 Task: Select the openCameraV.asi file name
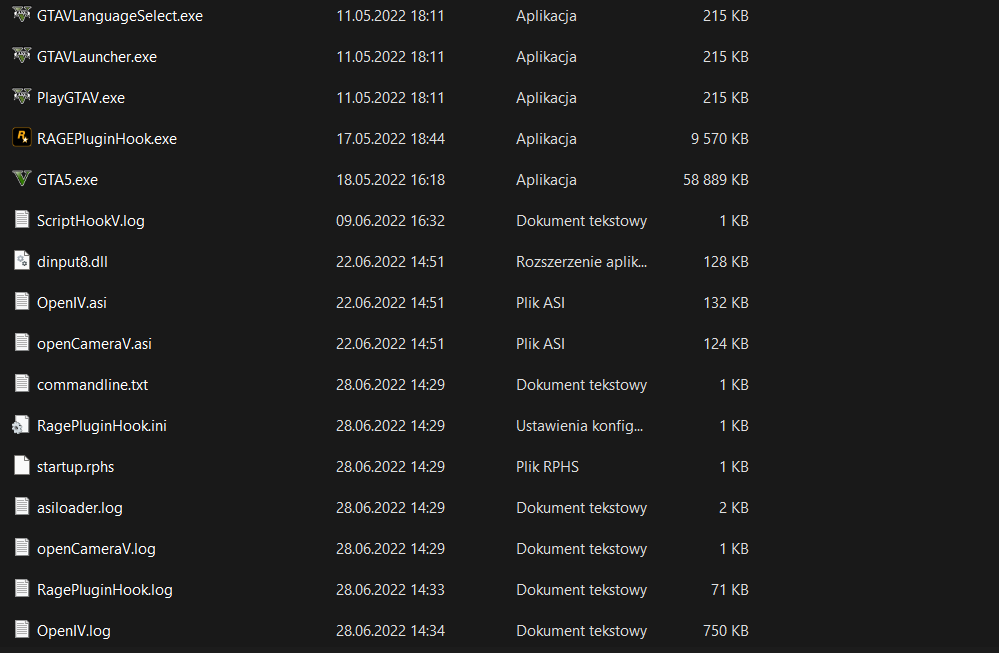(x=94, y=344)
